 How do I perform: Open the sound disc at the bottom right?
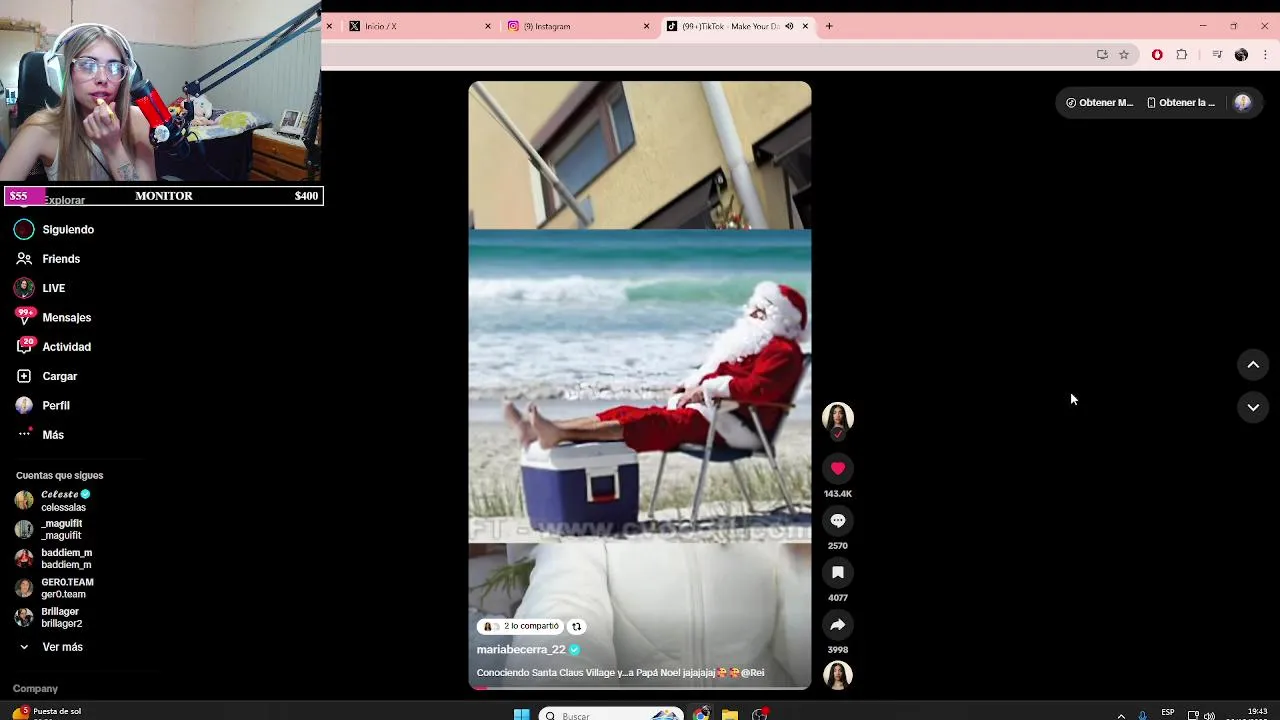click(838, 675)
